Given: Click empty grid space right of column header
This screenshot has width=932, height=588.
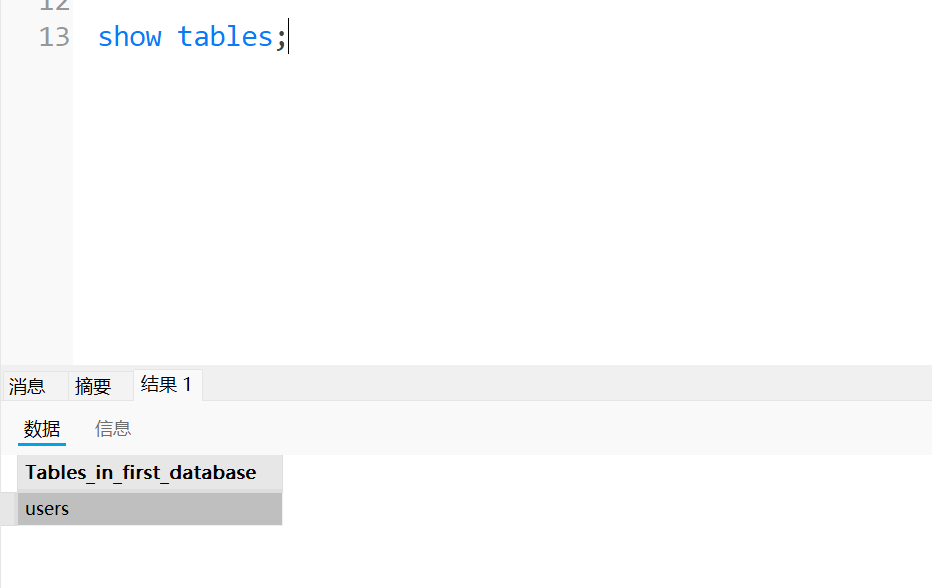Looking at the screenshot, I should tap(600, 473).
